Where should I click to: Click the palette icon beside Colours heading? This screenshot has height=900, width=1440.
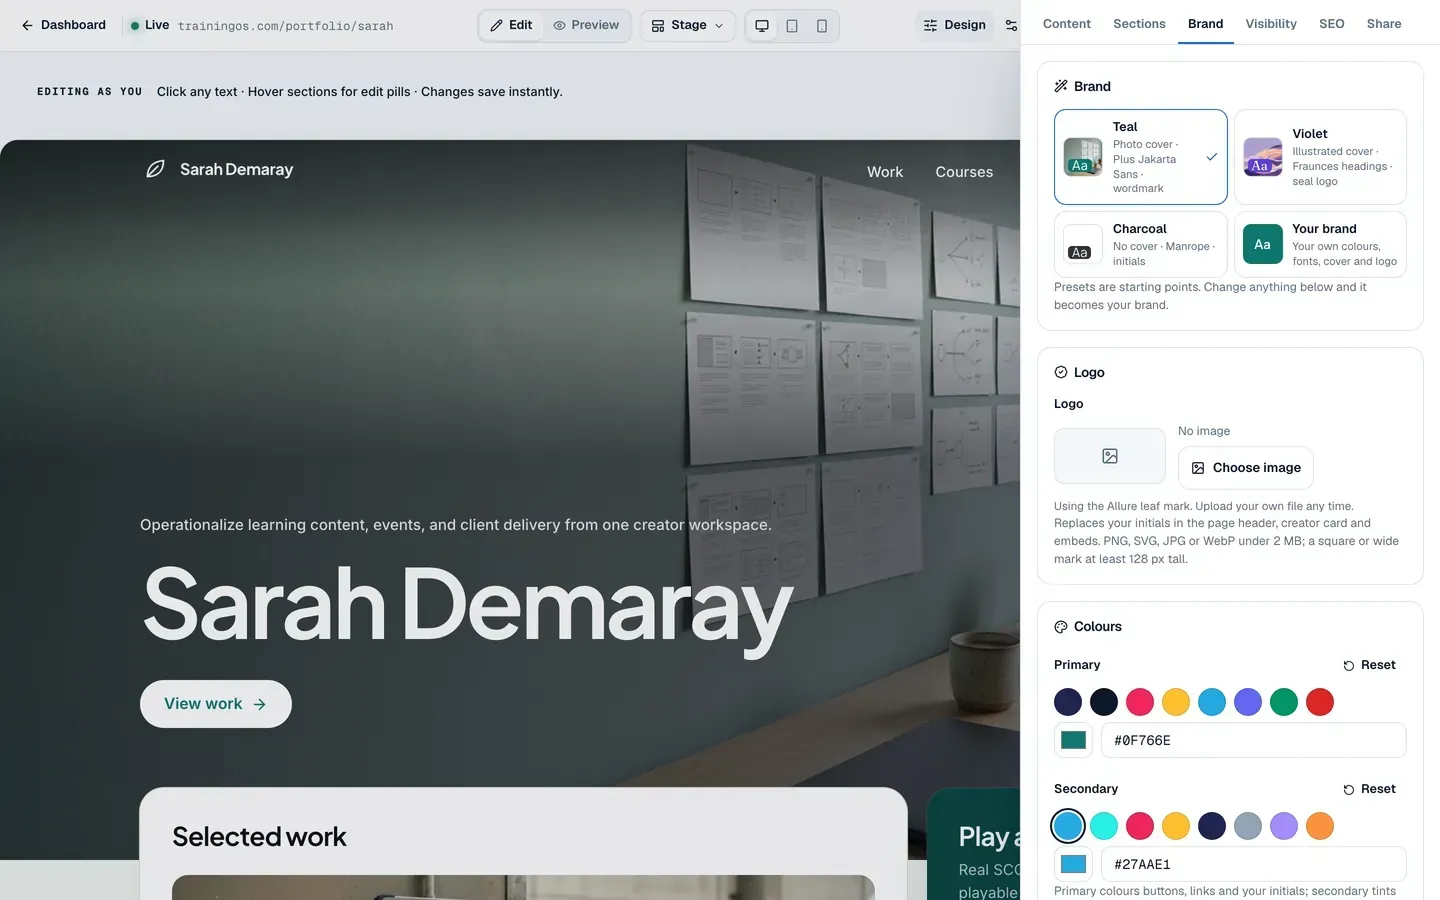(1061, 627)
